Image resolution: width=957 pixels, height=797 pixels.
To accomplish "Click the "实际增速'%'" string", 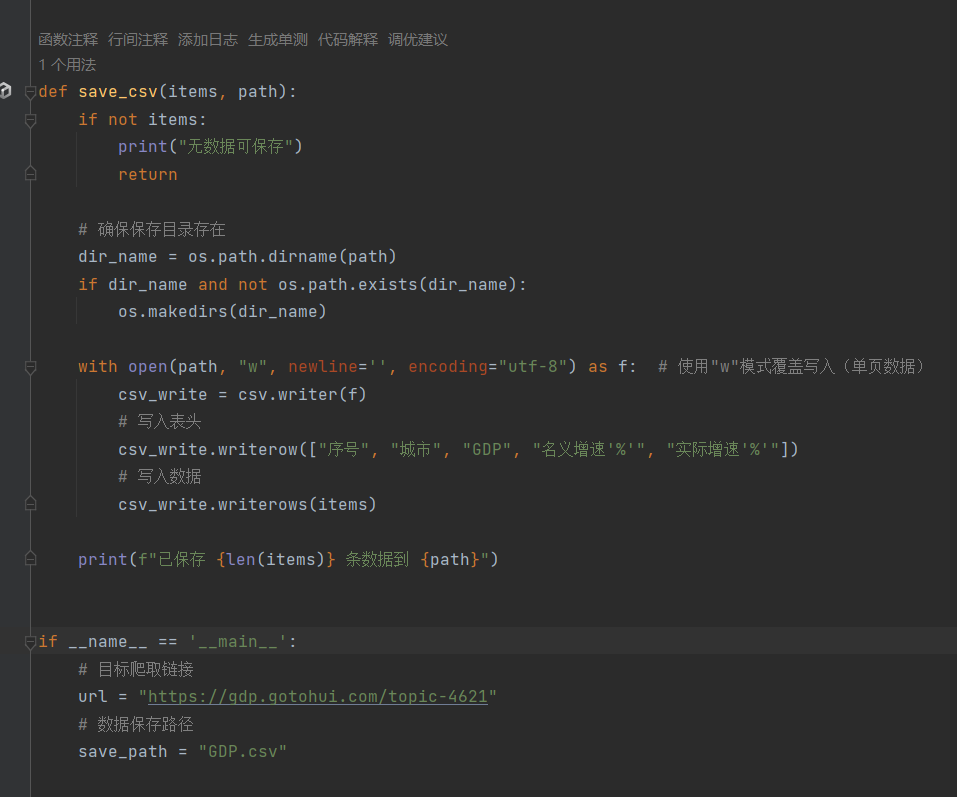I will coord(723,450).
